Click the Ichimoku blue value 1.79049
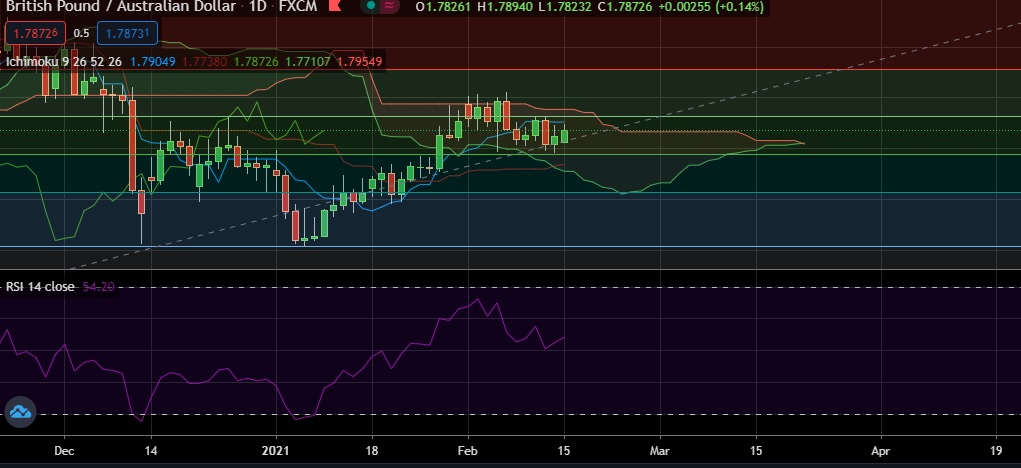1021x468 pixels. pyautogui.click(x=153, y=62)
